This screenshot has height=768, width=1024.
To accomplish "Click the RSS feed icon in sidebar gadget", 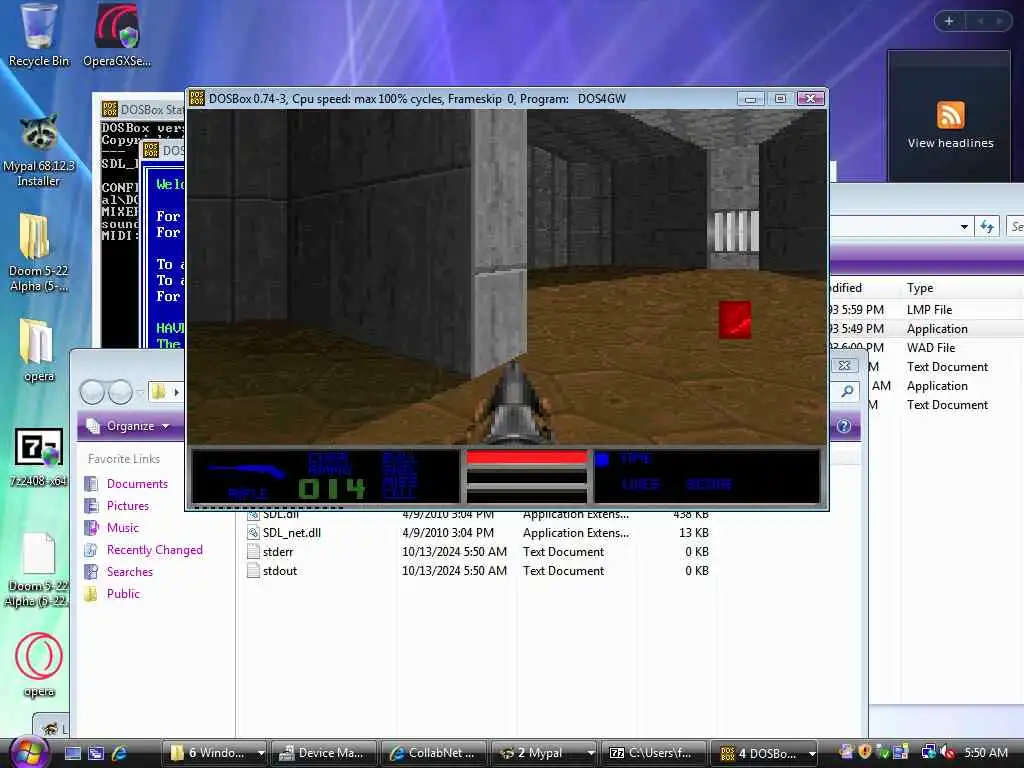I will pyautogui.click(x=950, y=115).
